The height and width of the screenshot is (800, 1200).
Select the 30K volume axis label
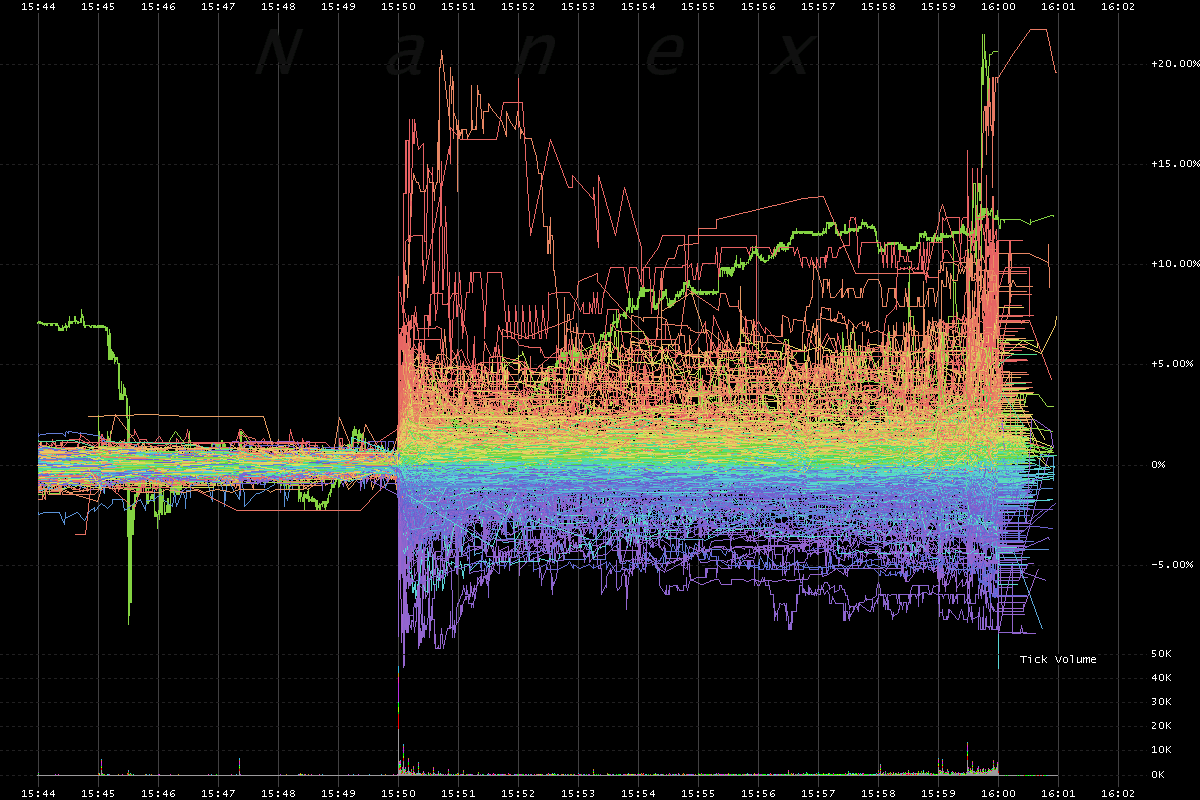tap(1161, 702)
